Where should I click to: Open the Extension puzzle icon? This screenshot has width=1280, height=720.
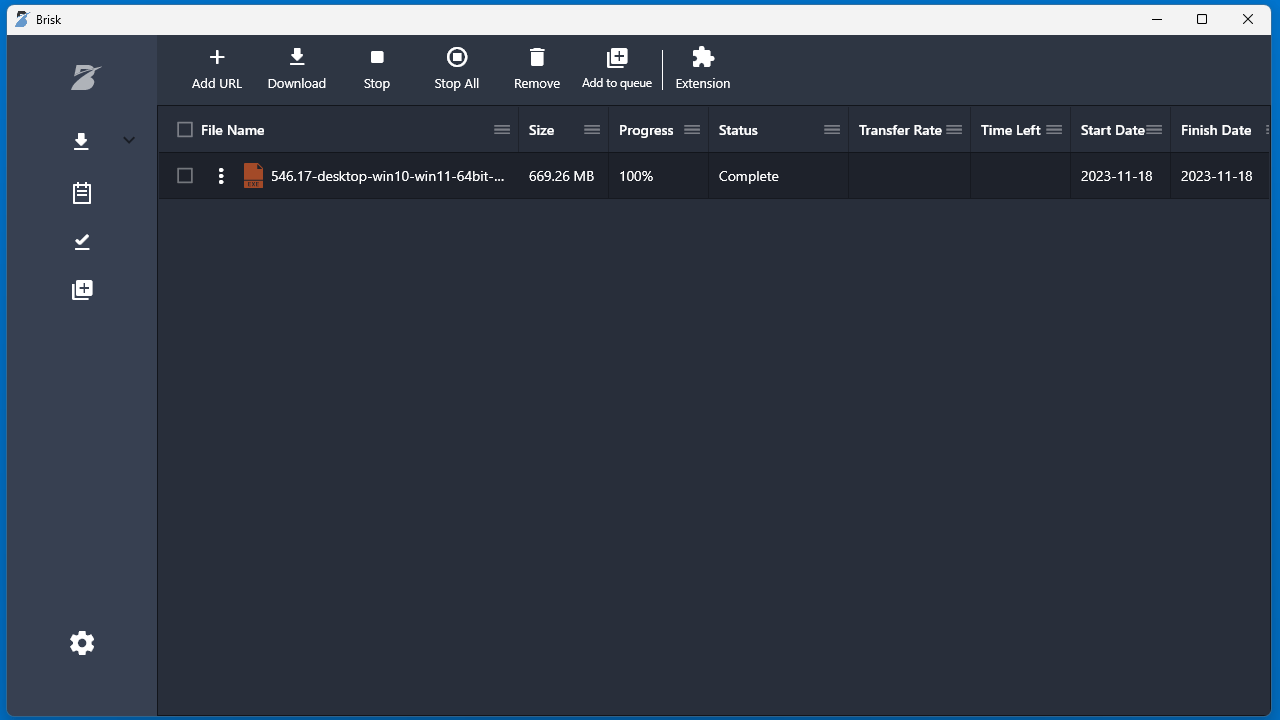[703, 57]
